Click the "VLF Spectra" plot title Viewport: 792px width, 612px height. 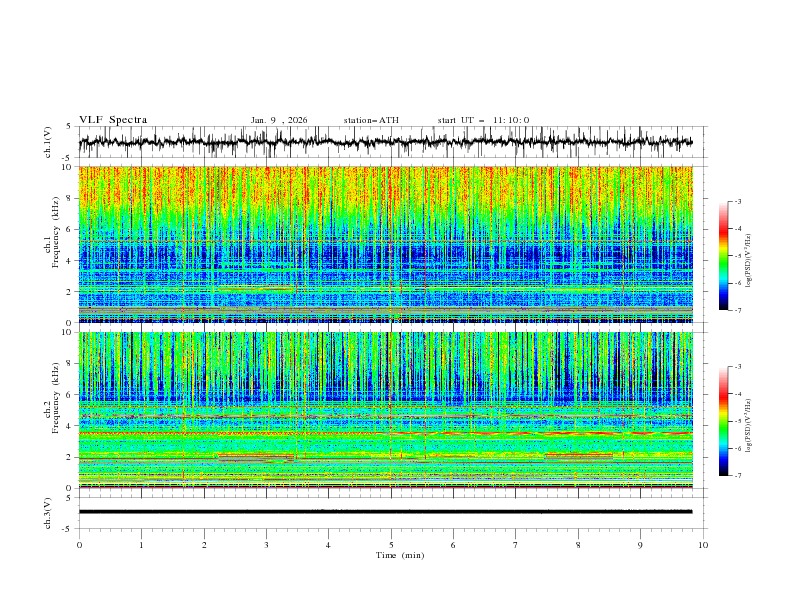click(x=113, y=120)
